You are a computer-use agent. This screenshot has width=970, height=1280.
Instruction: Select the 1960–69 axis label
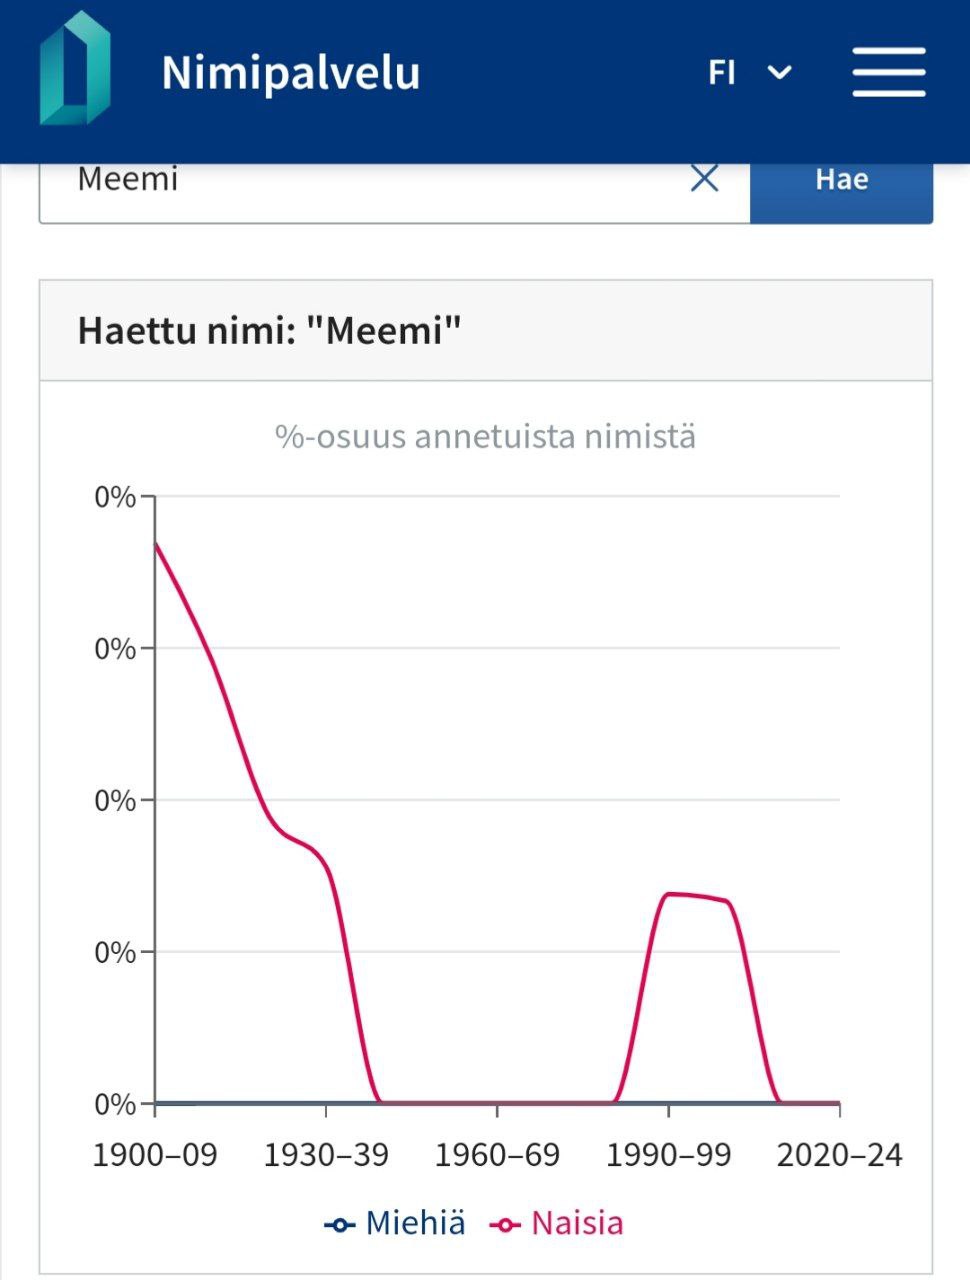tap(497, 1155)
